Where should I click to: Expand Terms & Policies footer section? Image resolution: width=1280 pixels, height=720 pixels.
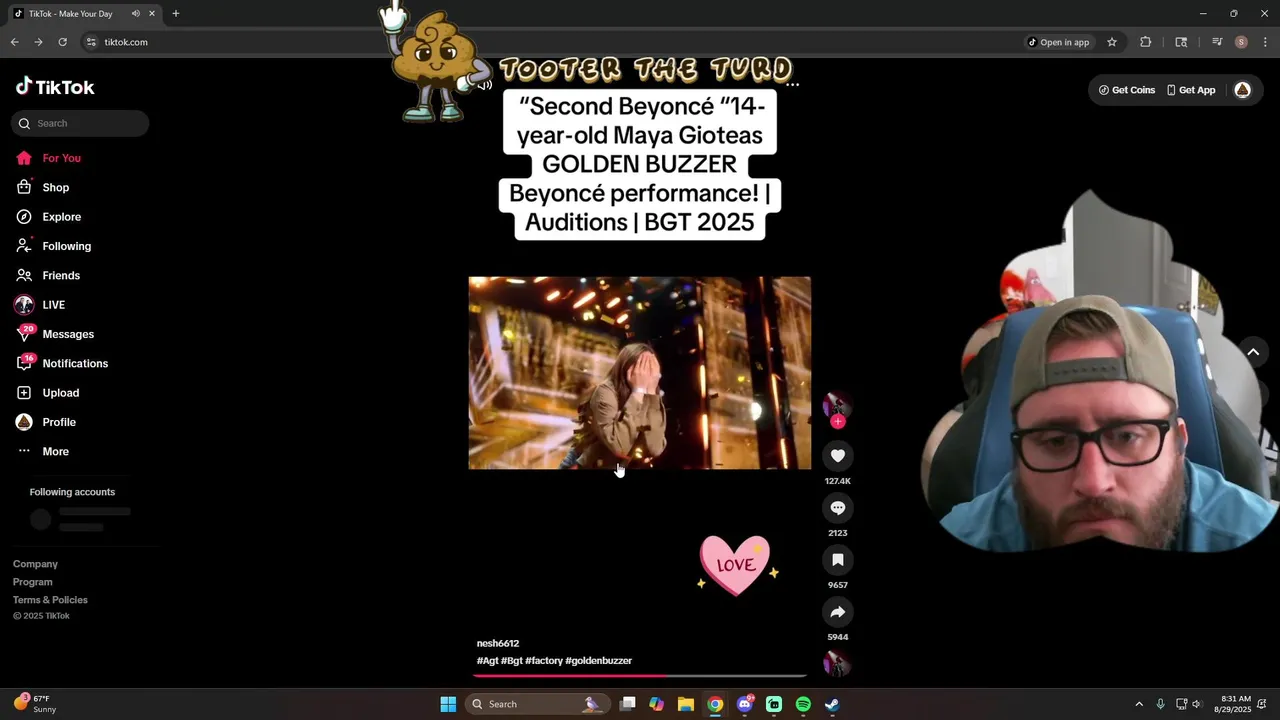click(x=50, y=600)
